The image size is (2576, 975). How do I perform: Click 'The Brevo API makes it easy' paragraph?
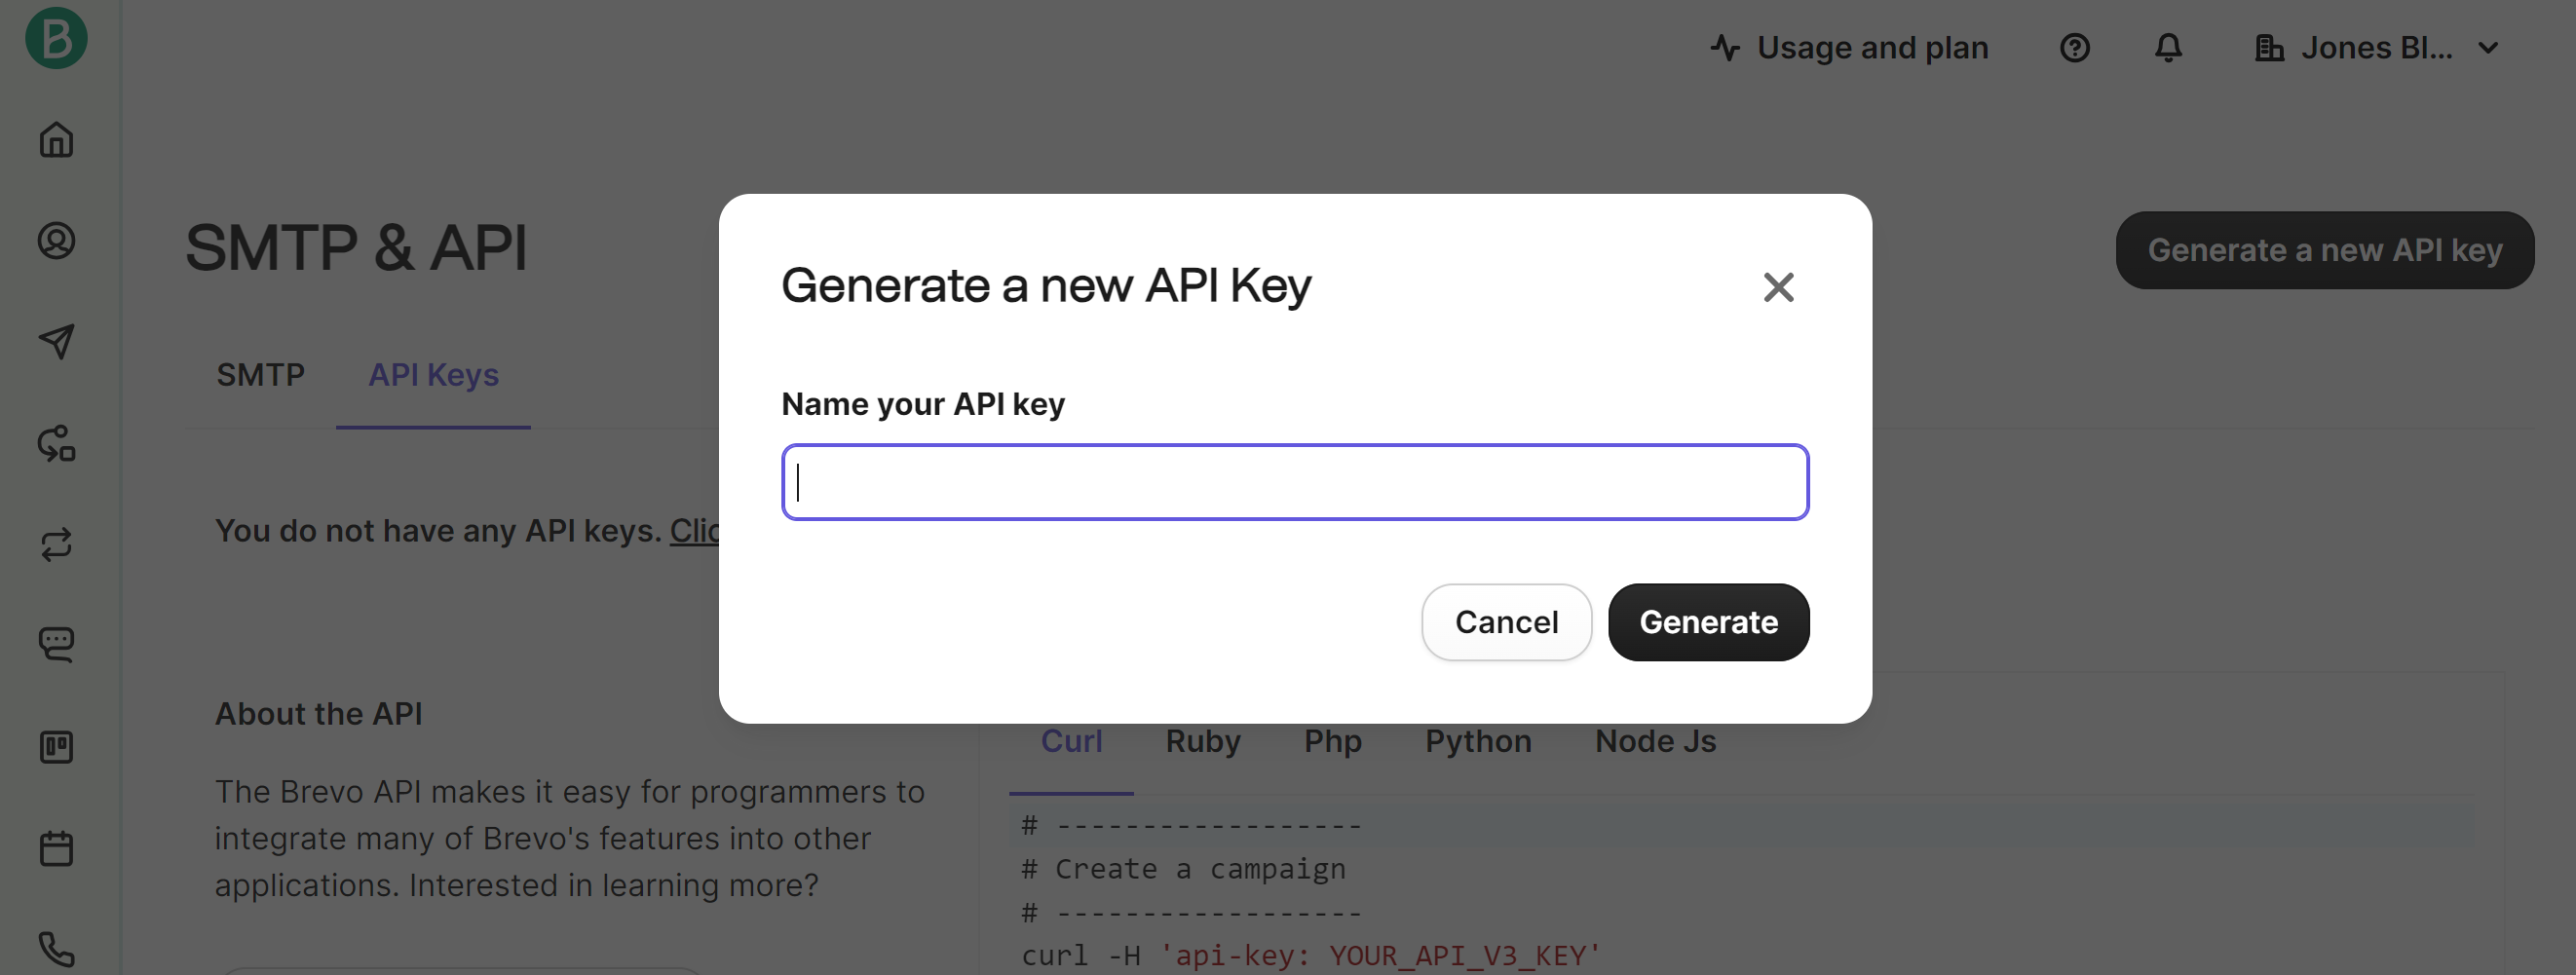[569, 838]
